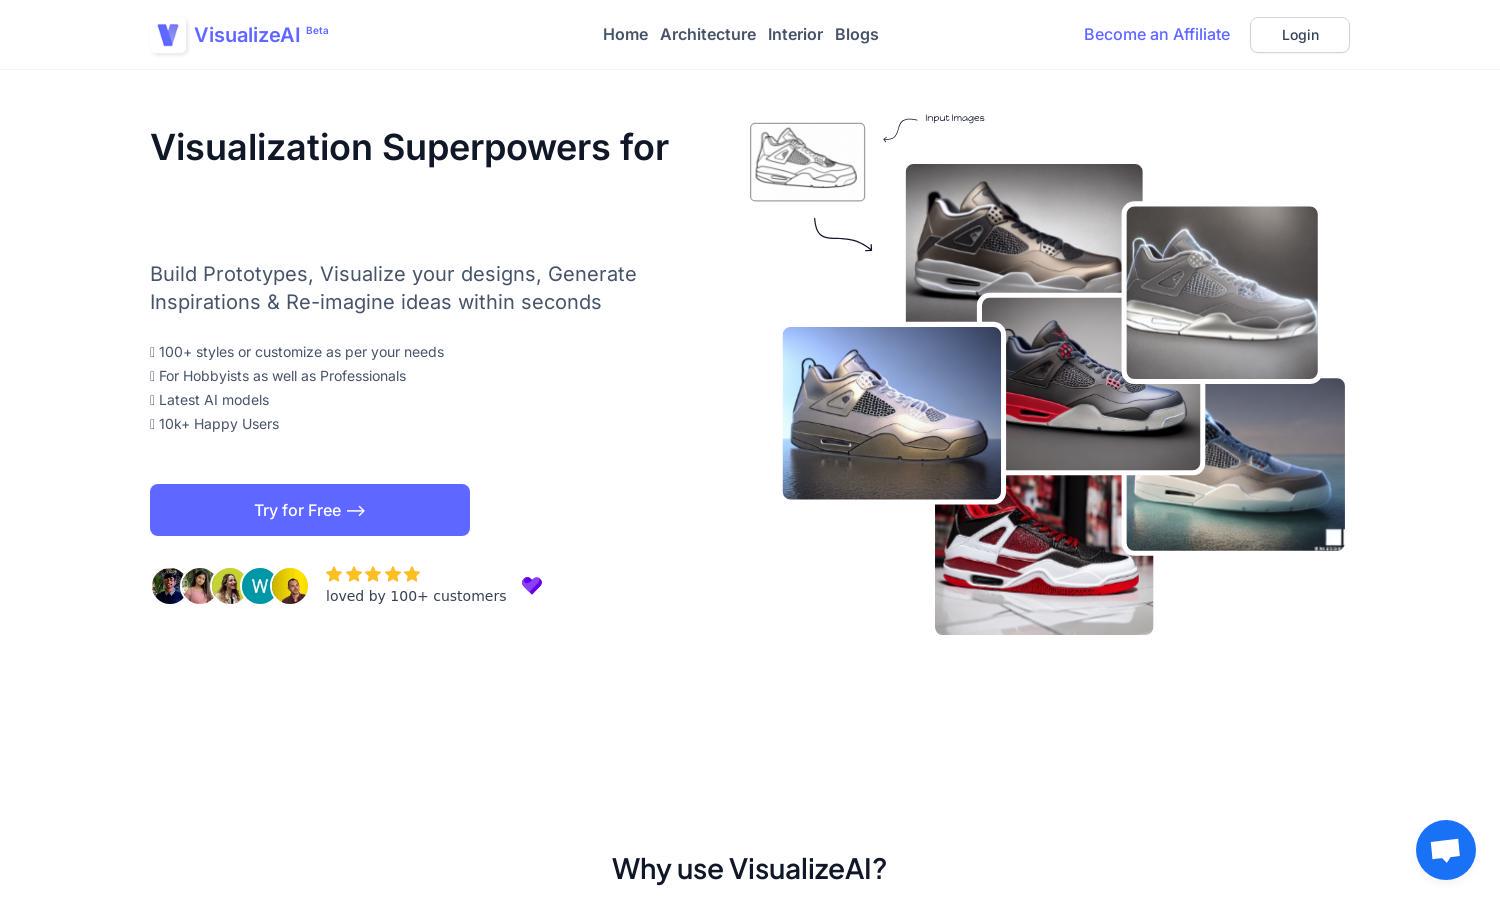Click the five-star rating icons
Screen dimensions: 1500x900
[x=373, y=574]
